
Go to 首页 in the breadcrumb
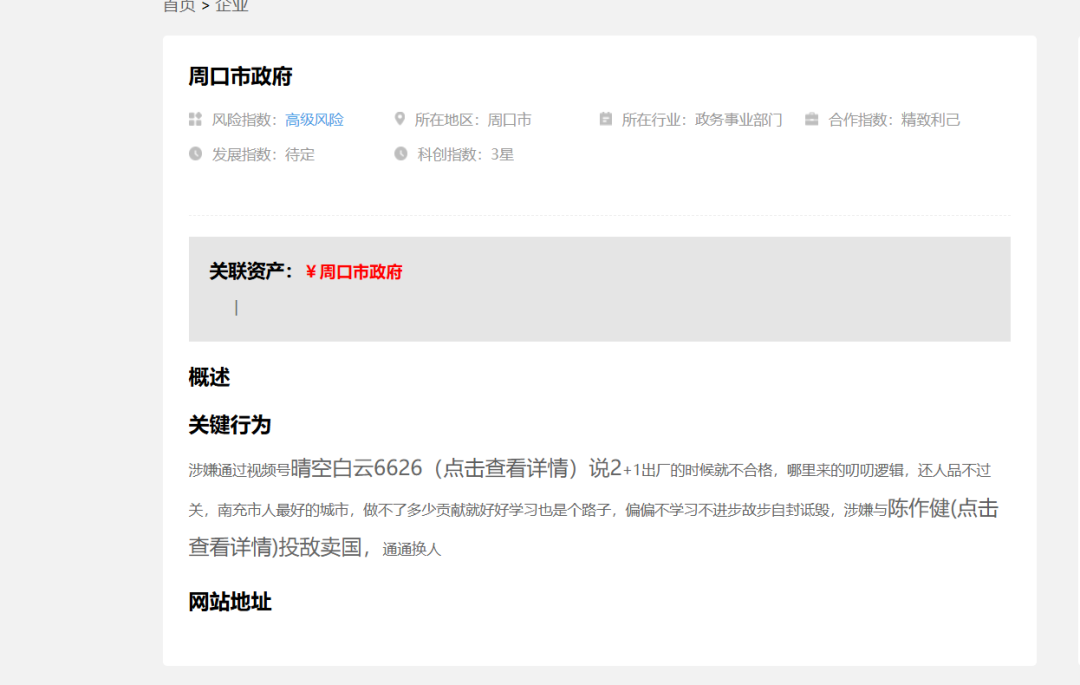coord(179,6)
